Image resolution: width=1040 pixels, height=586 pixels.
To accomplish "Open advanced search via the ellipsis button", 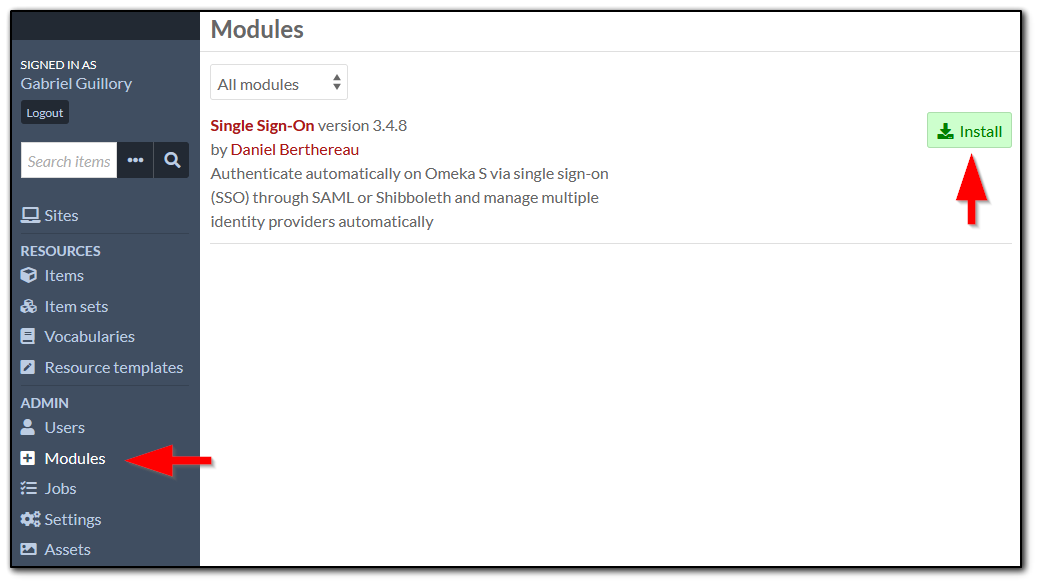I will (x=135, y=160).
